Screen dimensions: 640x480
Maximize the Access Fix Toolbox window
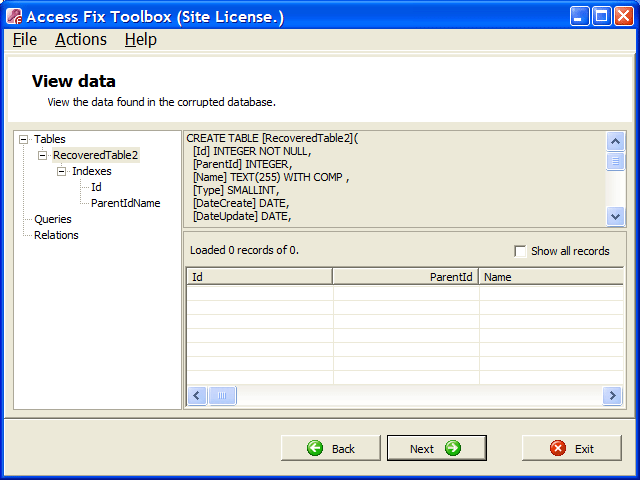pos(602,16)
